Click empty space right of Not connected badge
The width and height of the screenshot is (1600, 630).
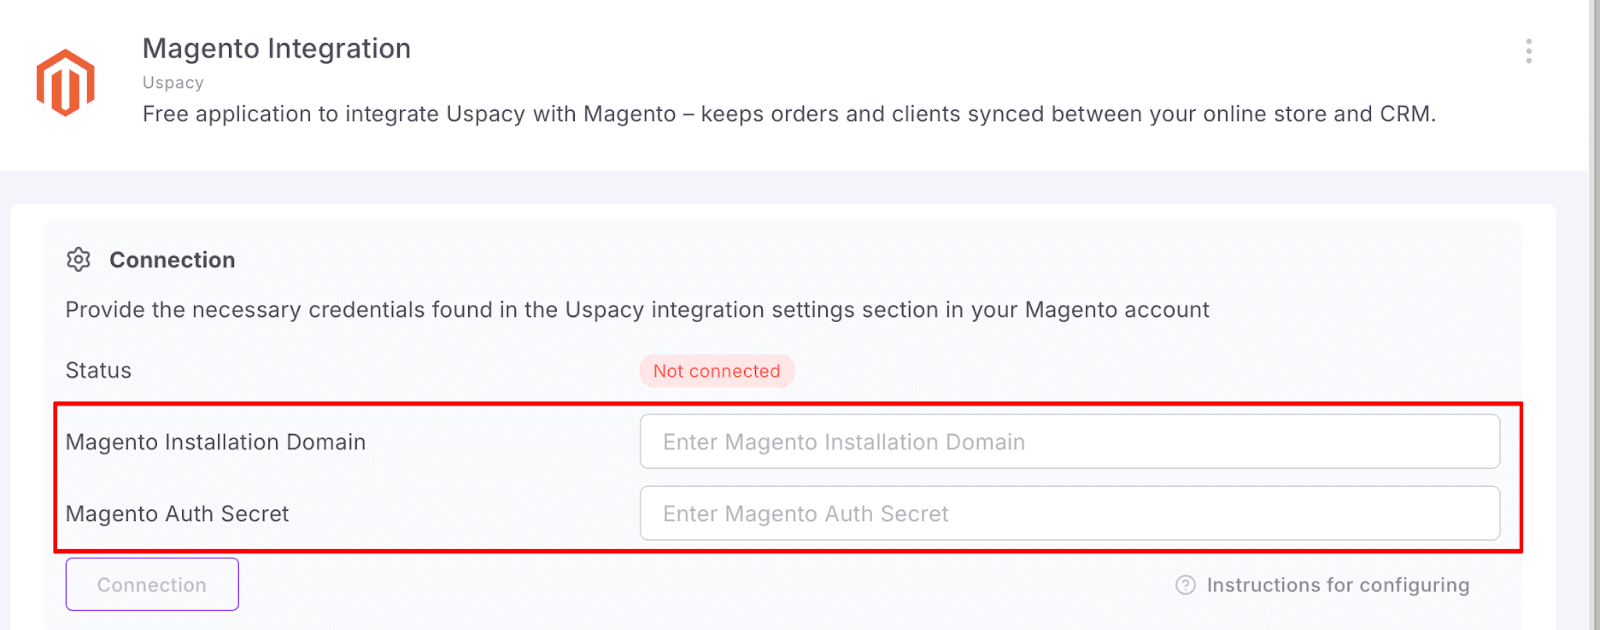tap(1100, 371)
